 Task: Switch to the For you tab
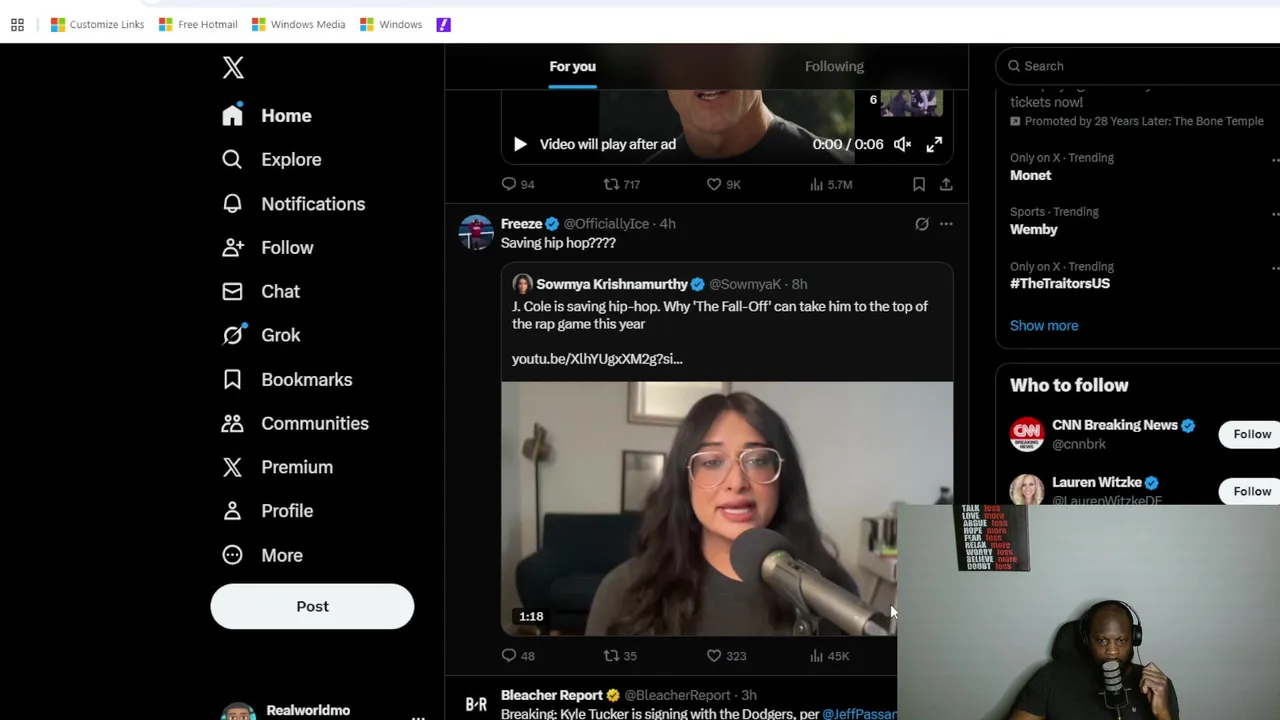pyautogui.click(x=572, y=66)
